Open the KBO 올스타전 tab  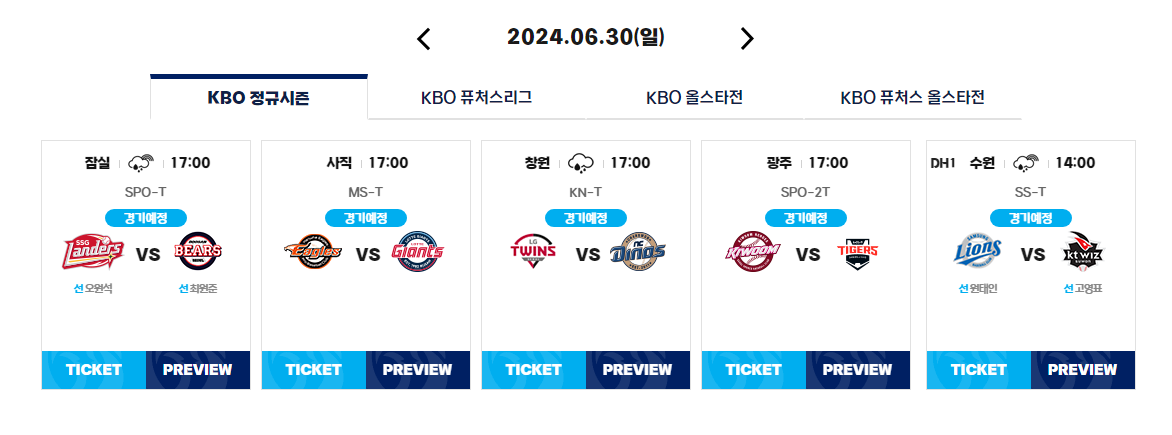[695, 97]
